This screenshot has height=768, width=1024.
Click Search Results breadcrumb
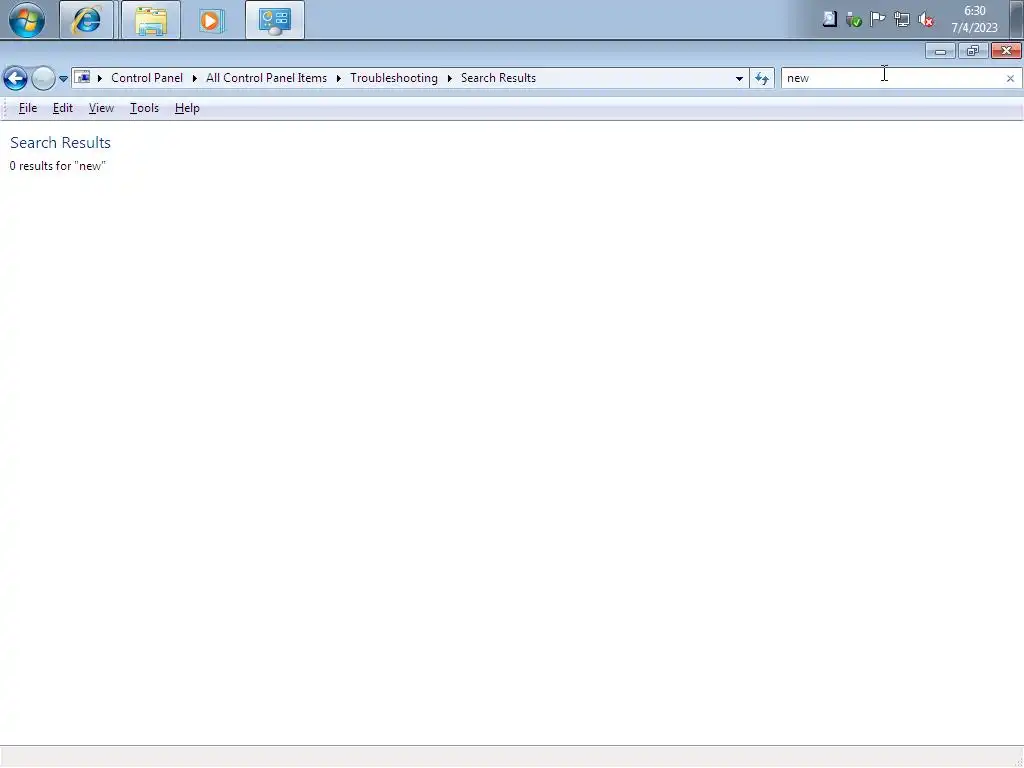(498, 78)
